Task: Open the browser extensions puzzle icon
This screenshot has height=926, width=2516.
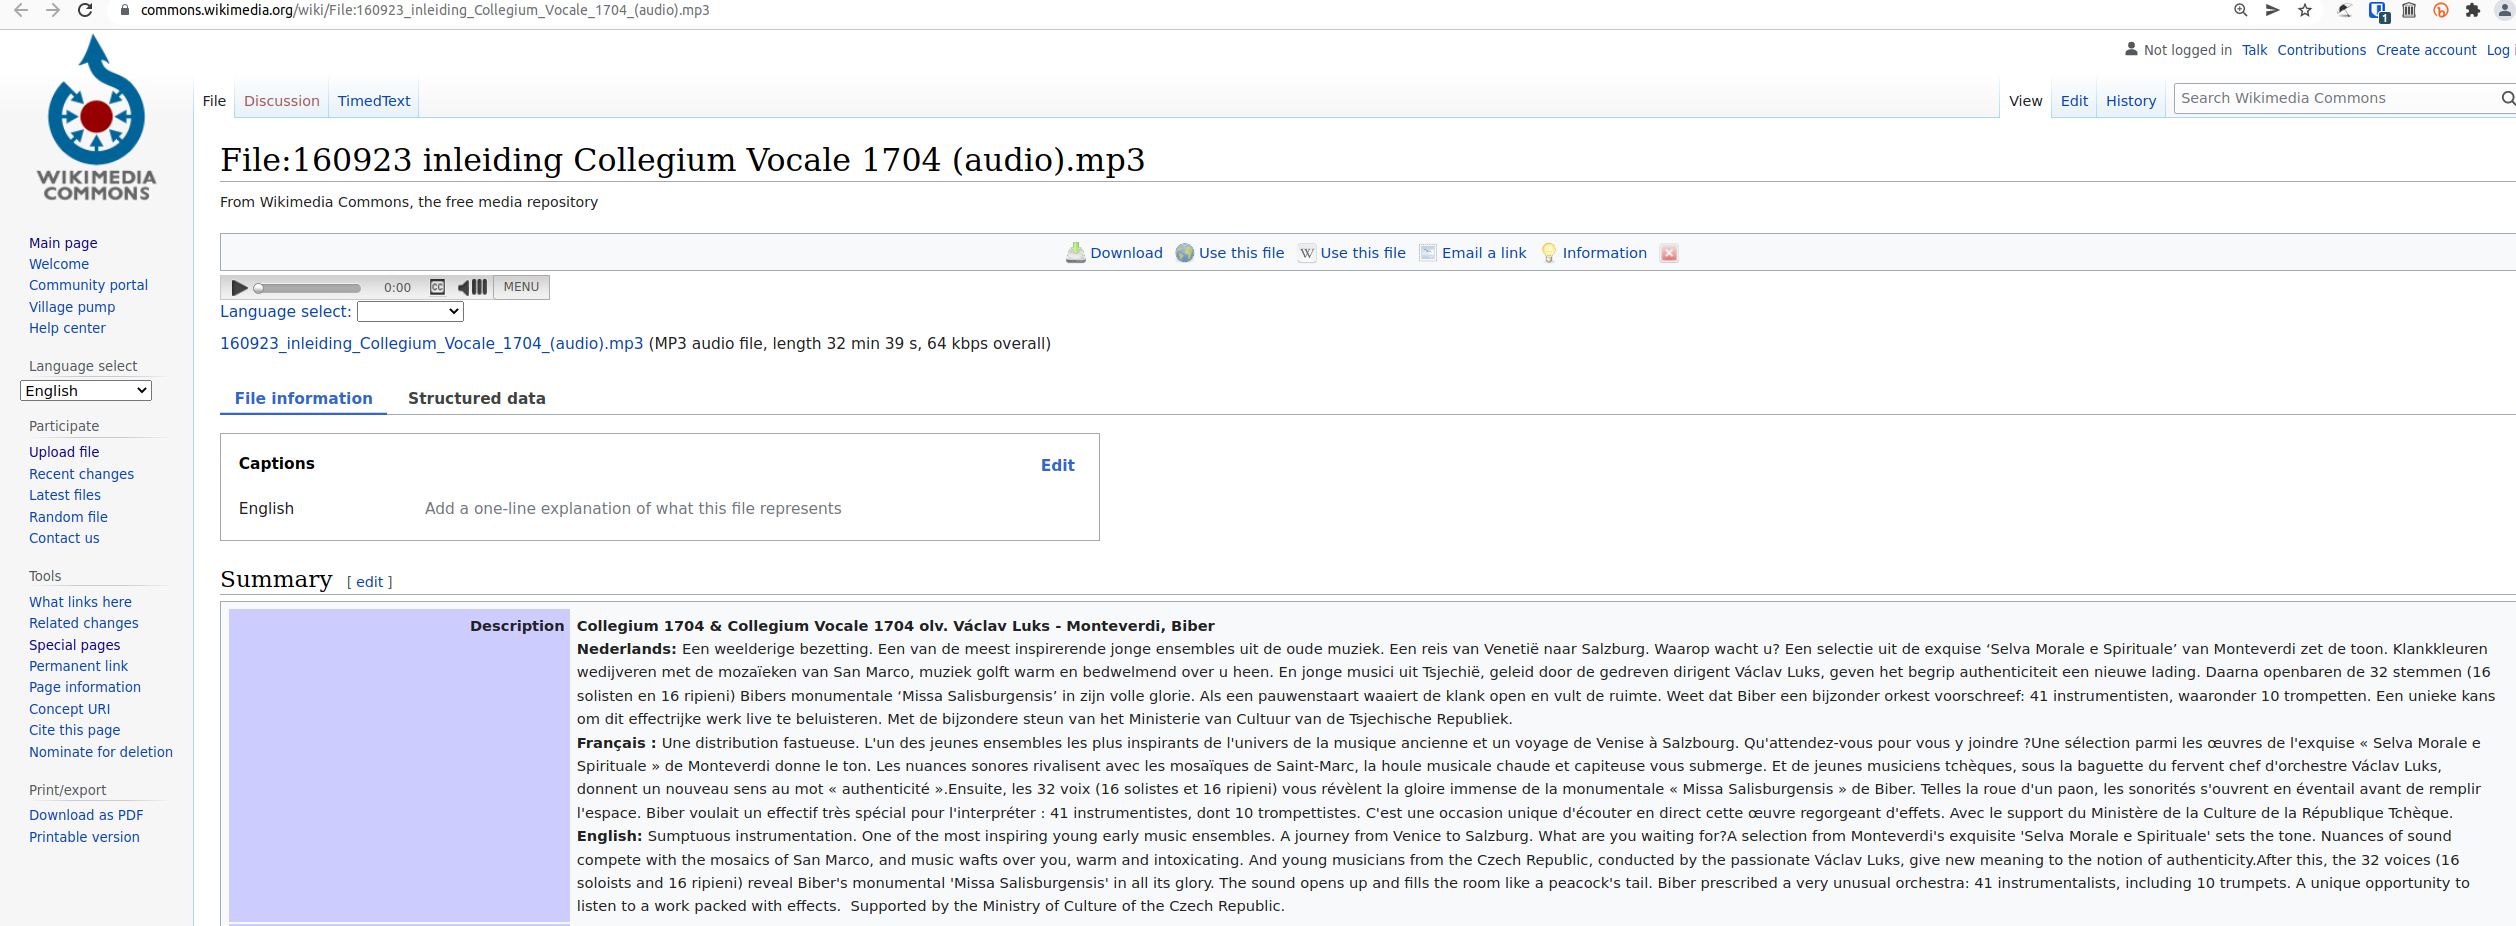Action: [x=2473, y=10]
